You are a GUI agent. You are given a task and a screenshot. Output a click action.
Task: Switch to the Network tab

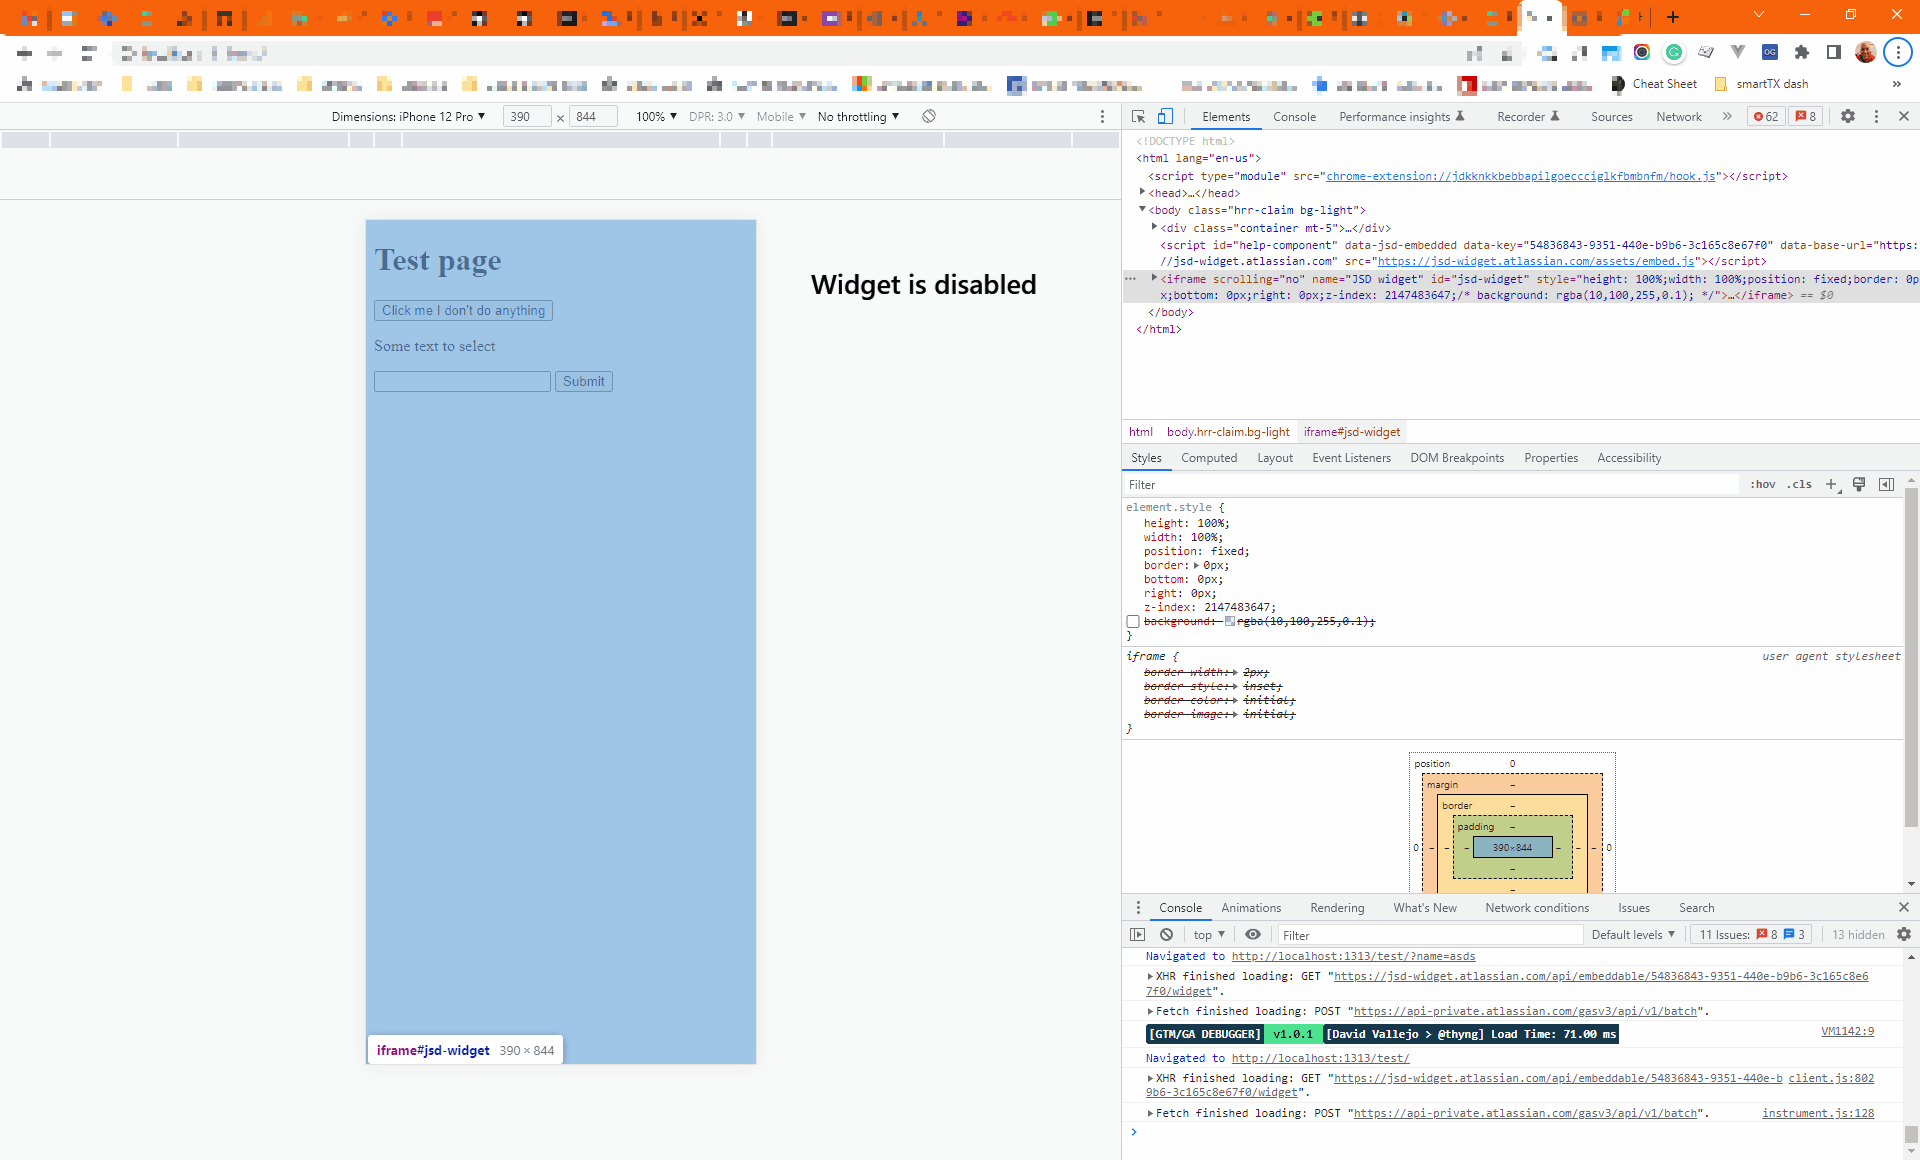pos(1678,117)
